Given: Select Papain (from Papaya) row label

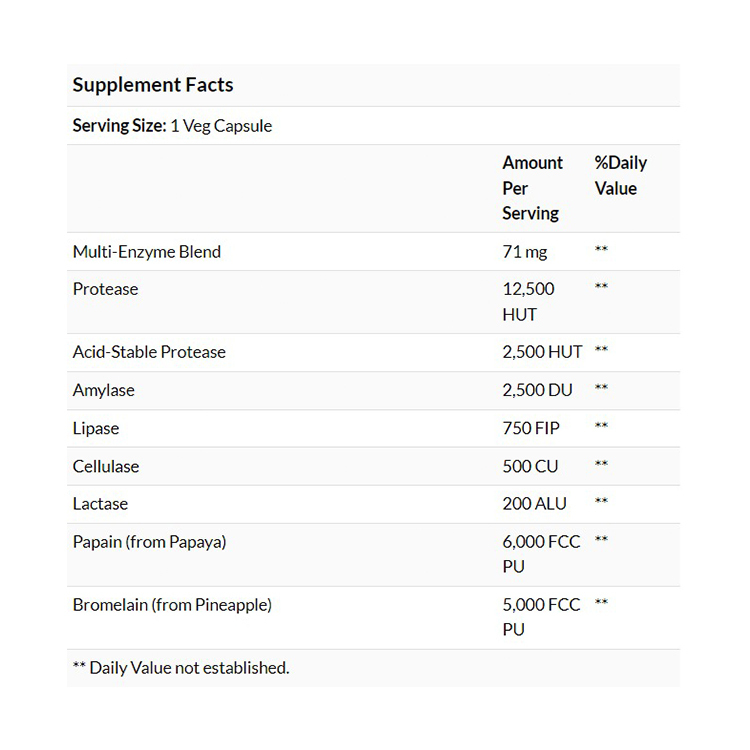Looking at the screenshot, I should coord(150,542).
